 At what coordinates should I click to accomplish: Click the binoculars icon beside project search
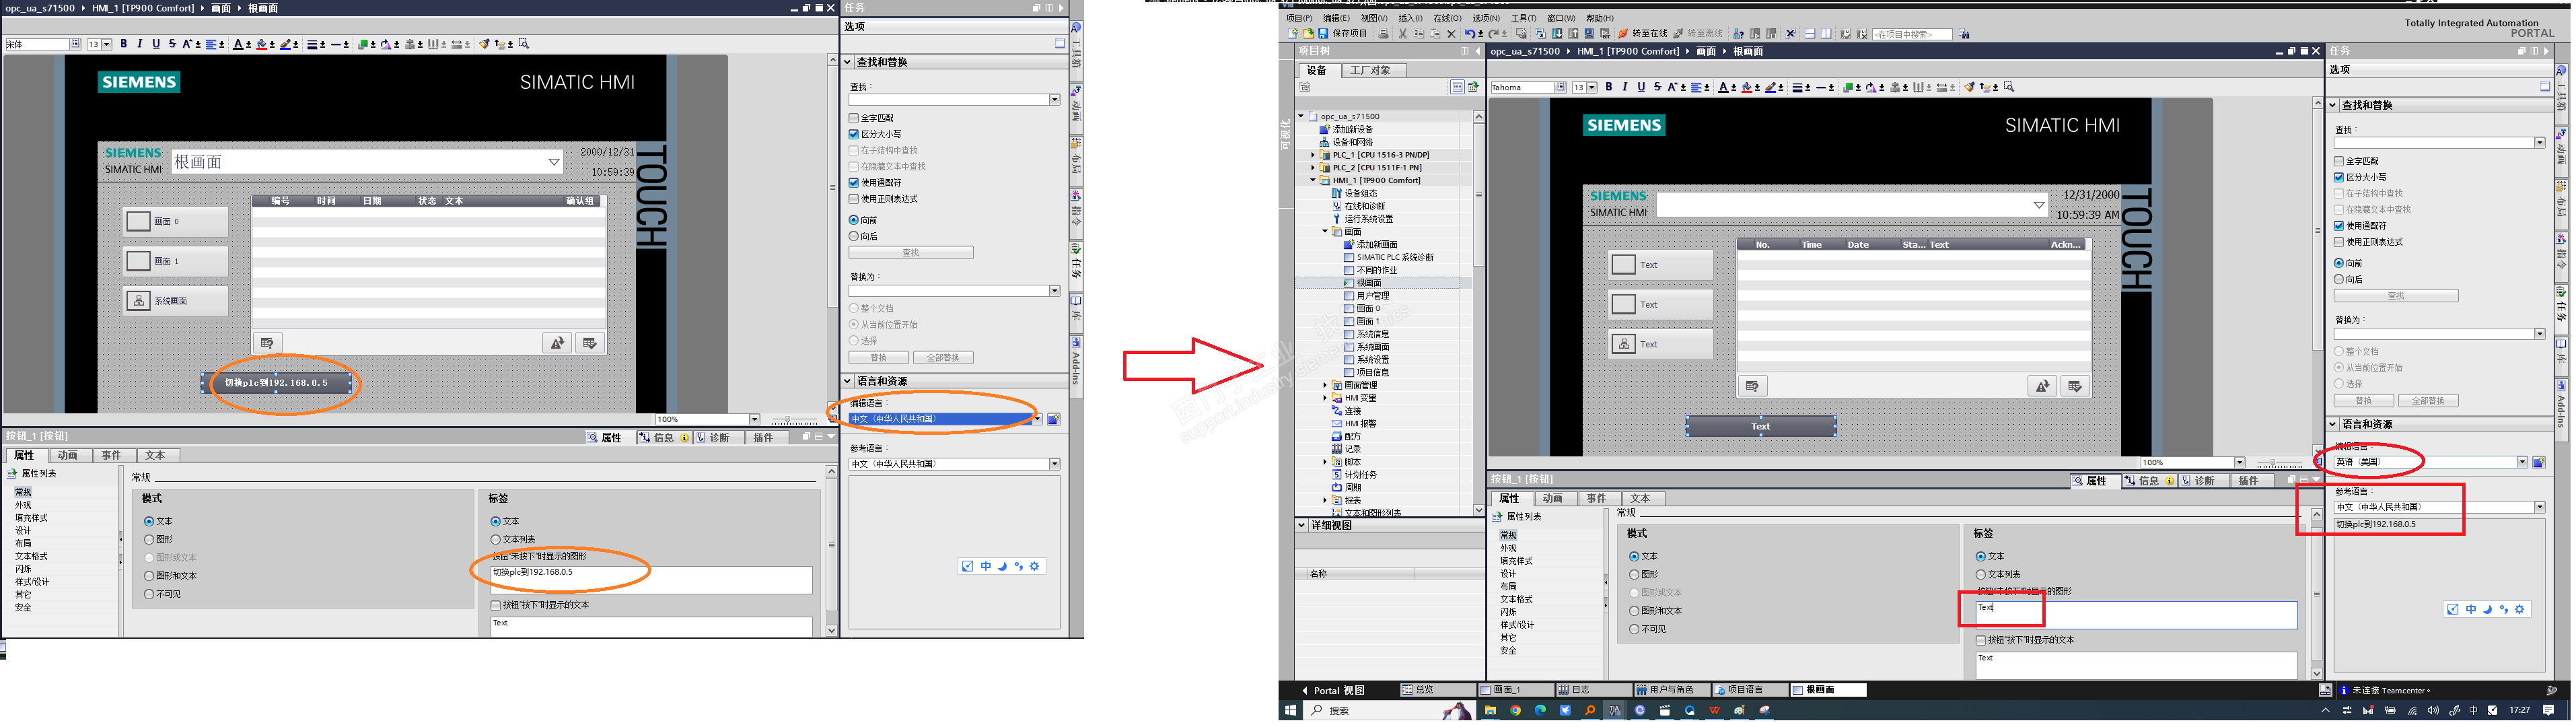[1965, 34]
